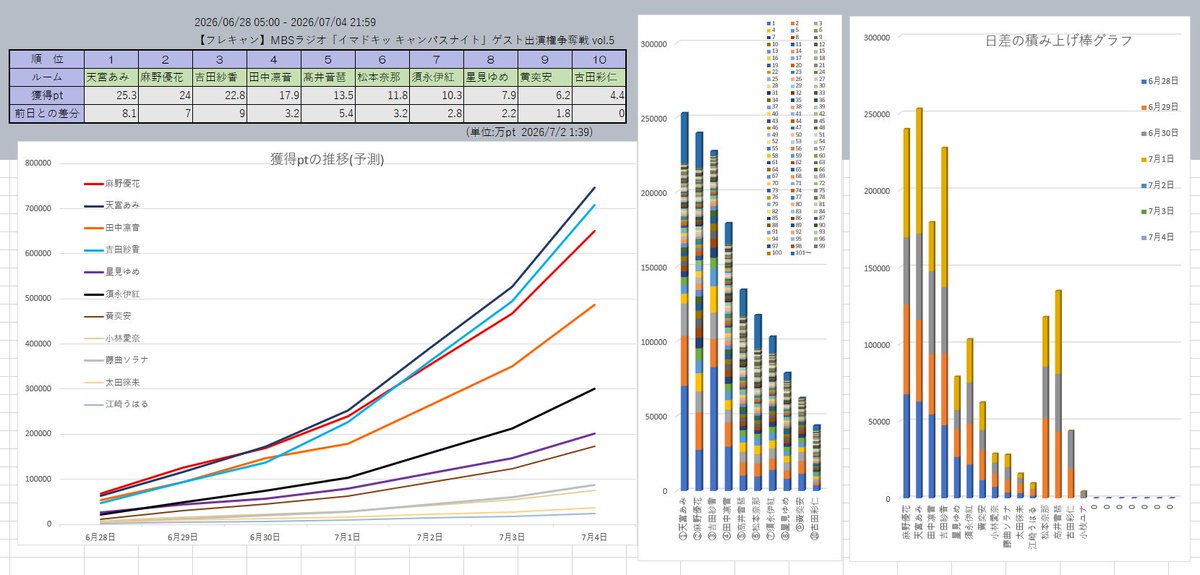
Task: Select the ルーム header cell in the table
Action: [x=46, y=76]
